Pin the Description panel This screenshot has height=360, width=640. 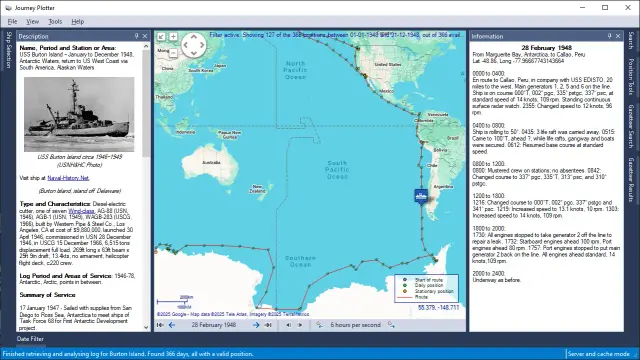(x=137, y=36)
